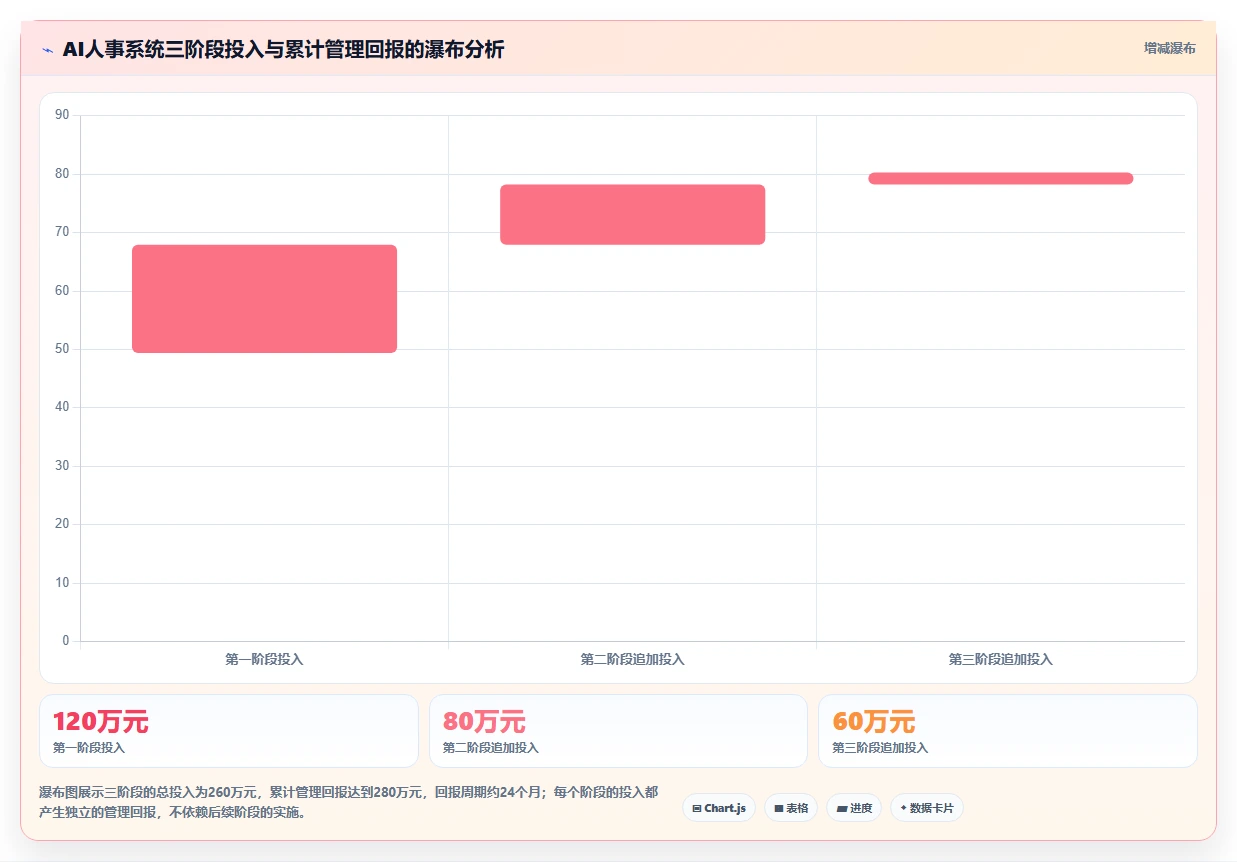Click the summary paragraph starting 瀑布图展示三阶段
This screenshot has height=862, width=1237.
[x=349, y=802]
